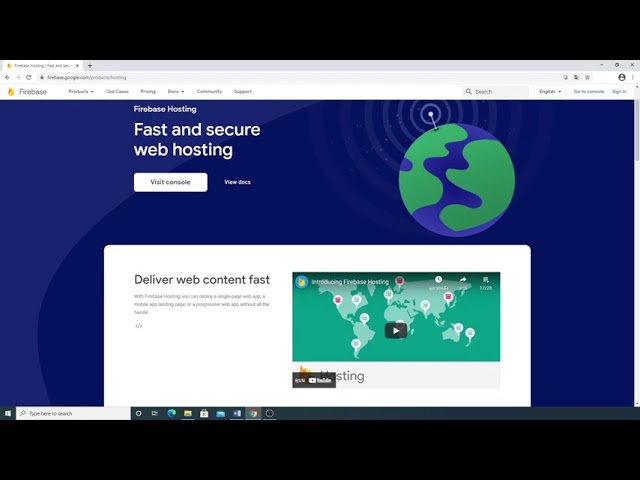Image resolution: width=640 pixels, height=480 pixels.
Task: Open the English language selector
Action: [x=550, y=91]
